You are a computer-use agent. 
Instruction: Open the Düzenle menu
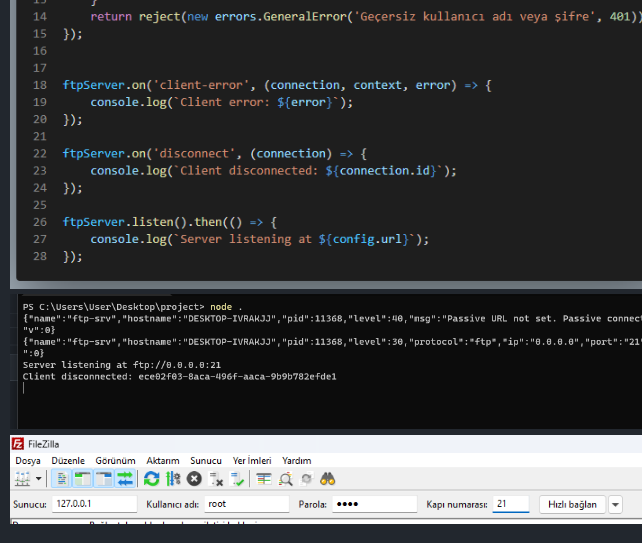point(68,461)
